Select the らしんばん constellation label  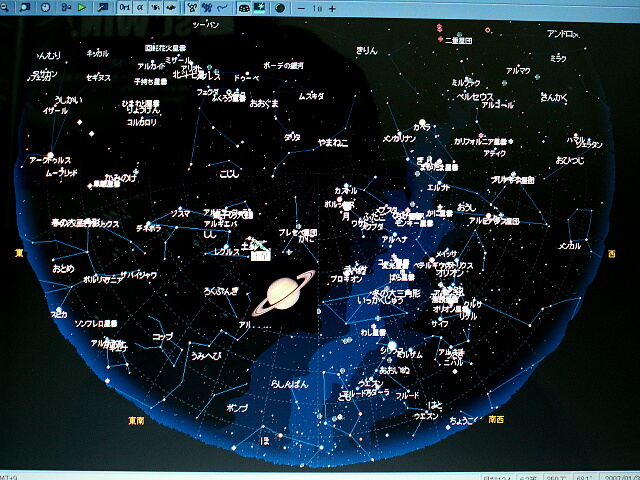pyautogui.click(x=290, y=384)
